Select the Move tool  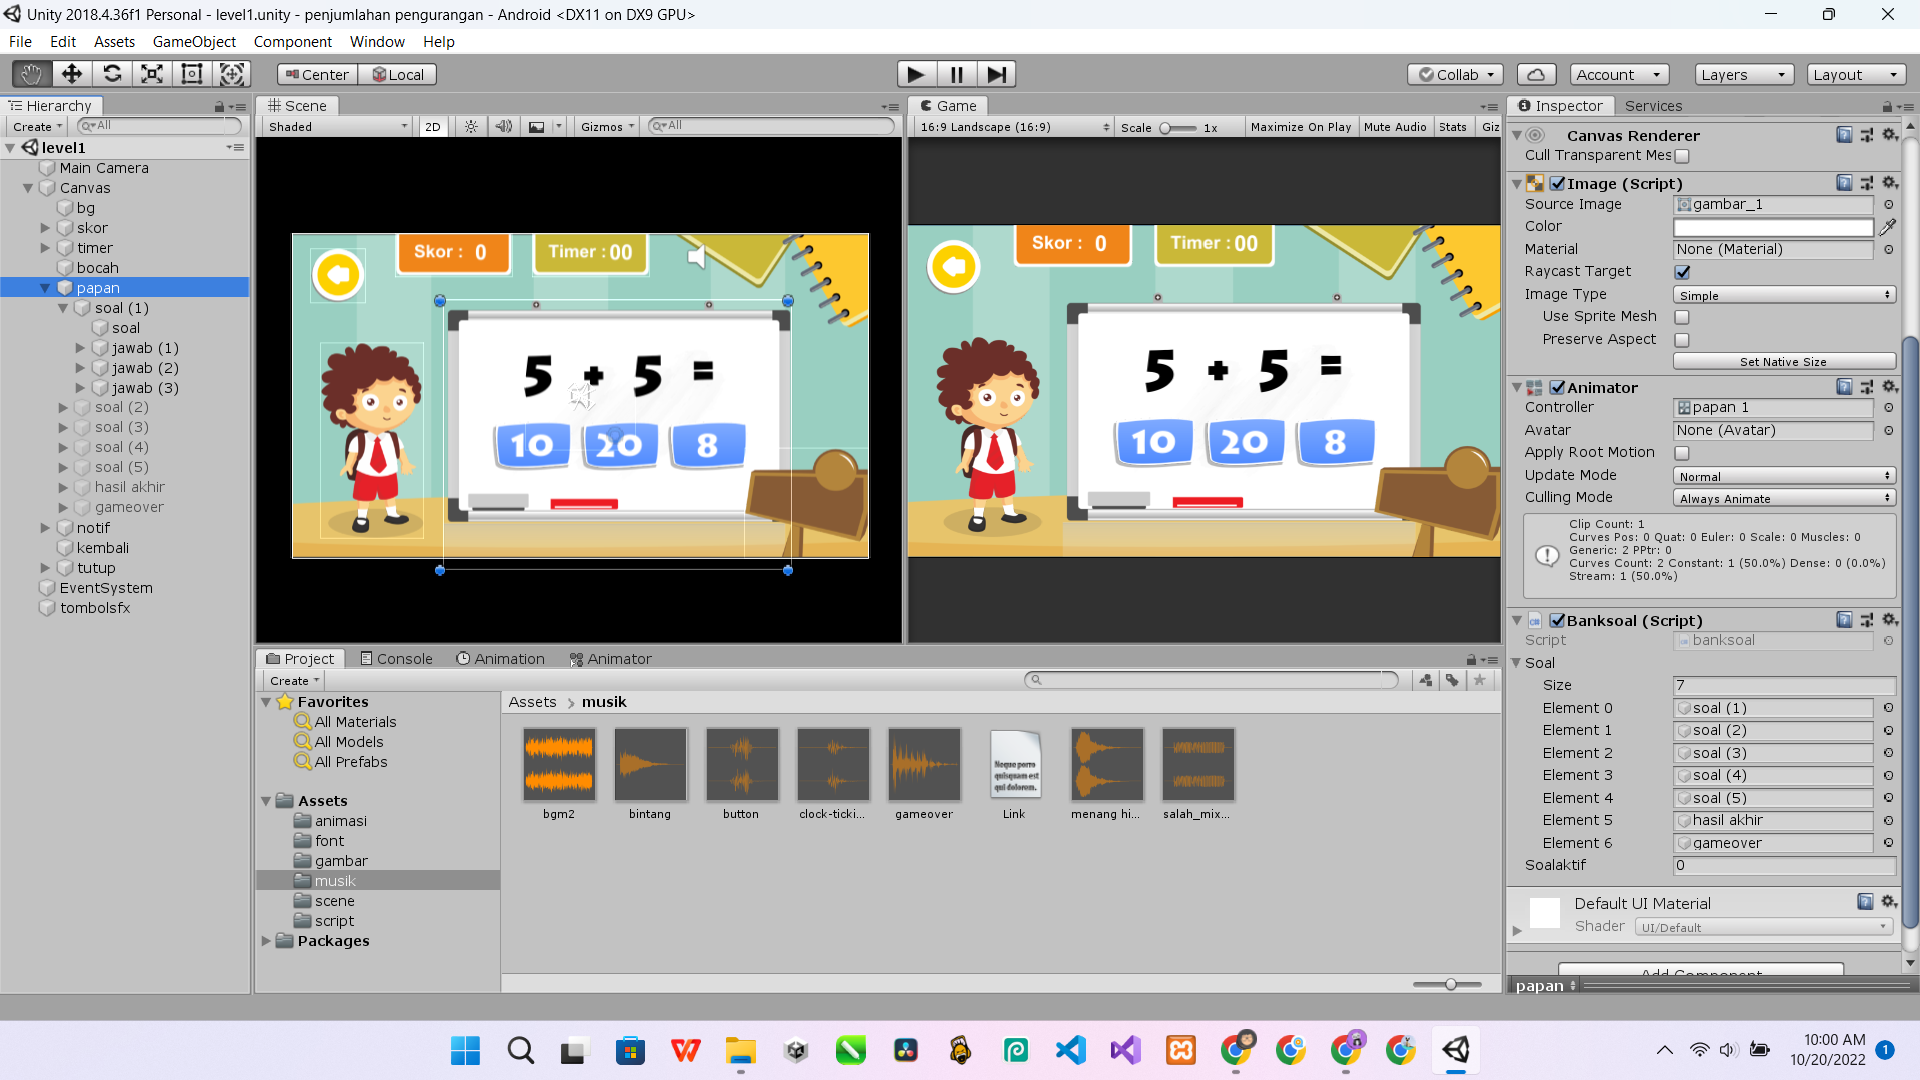point(71,74)
